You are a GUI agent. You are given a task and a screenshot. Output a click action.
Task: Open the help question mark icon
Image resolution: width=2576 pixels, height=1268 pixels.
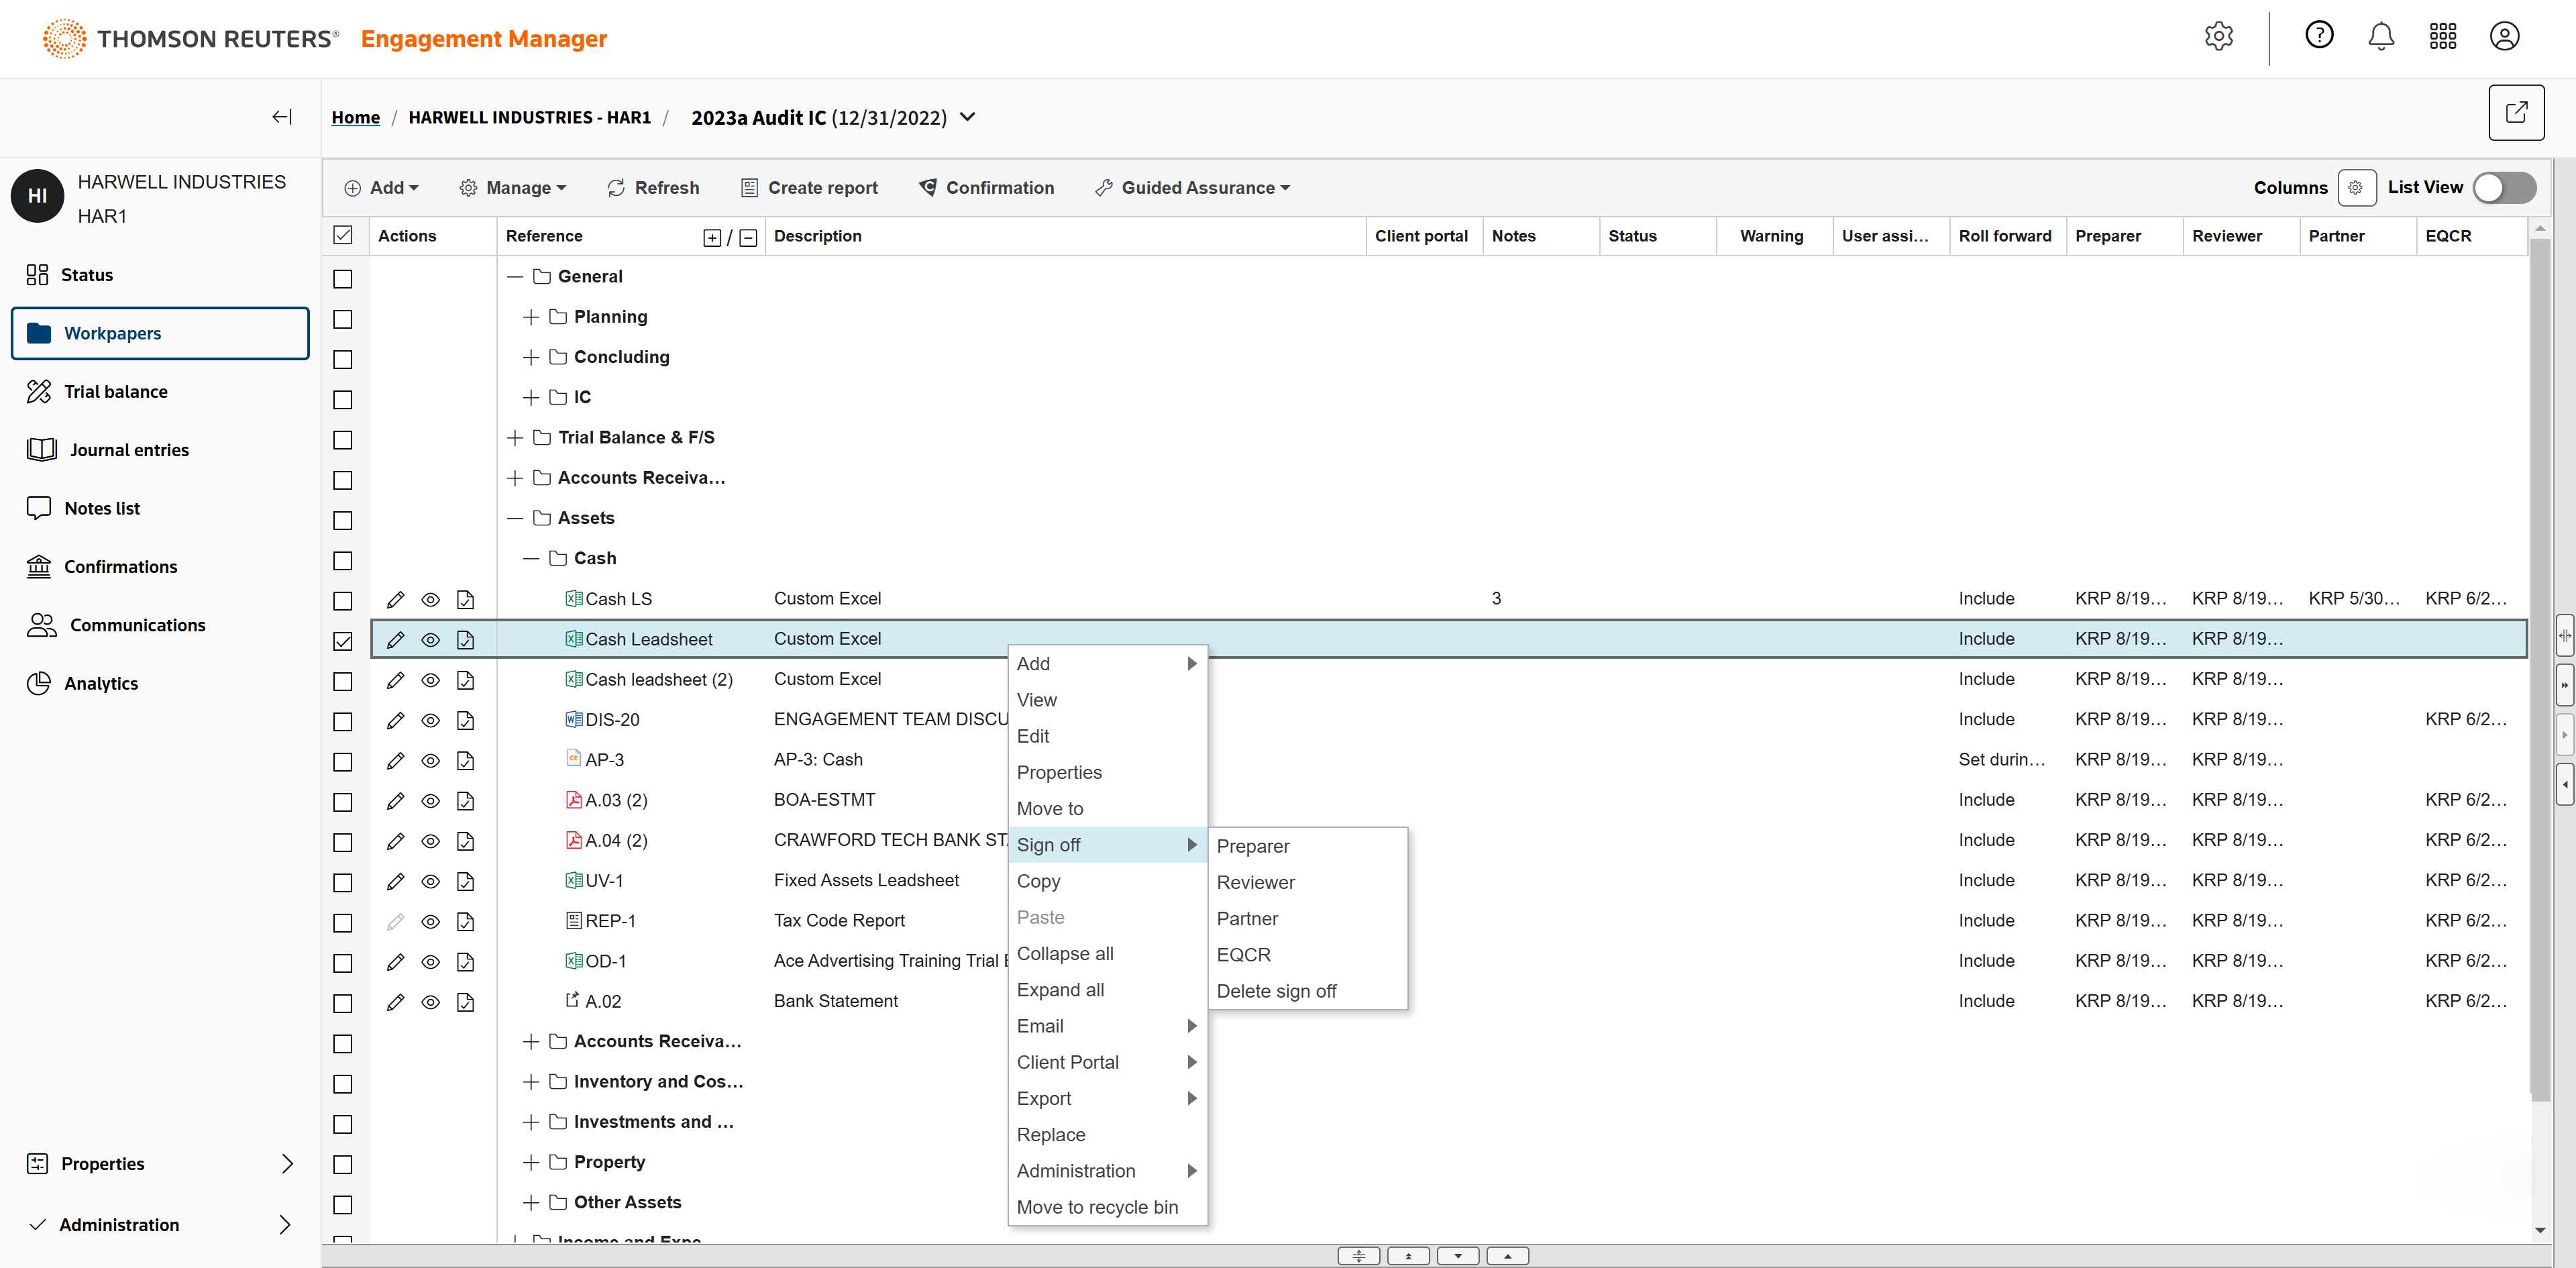[x=2318, y=36]
